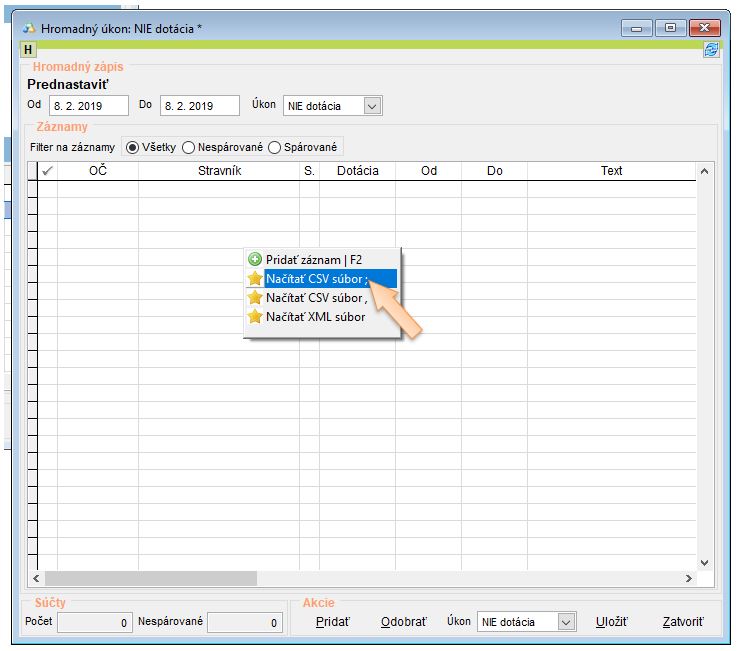
Task: Click the Od date input field
Action: pyautogui.click(x=88, y=105)
